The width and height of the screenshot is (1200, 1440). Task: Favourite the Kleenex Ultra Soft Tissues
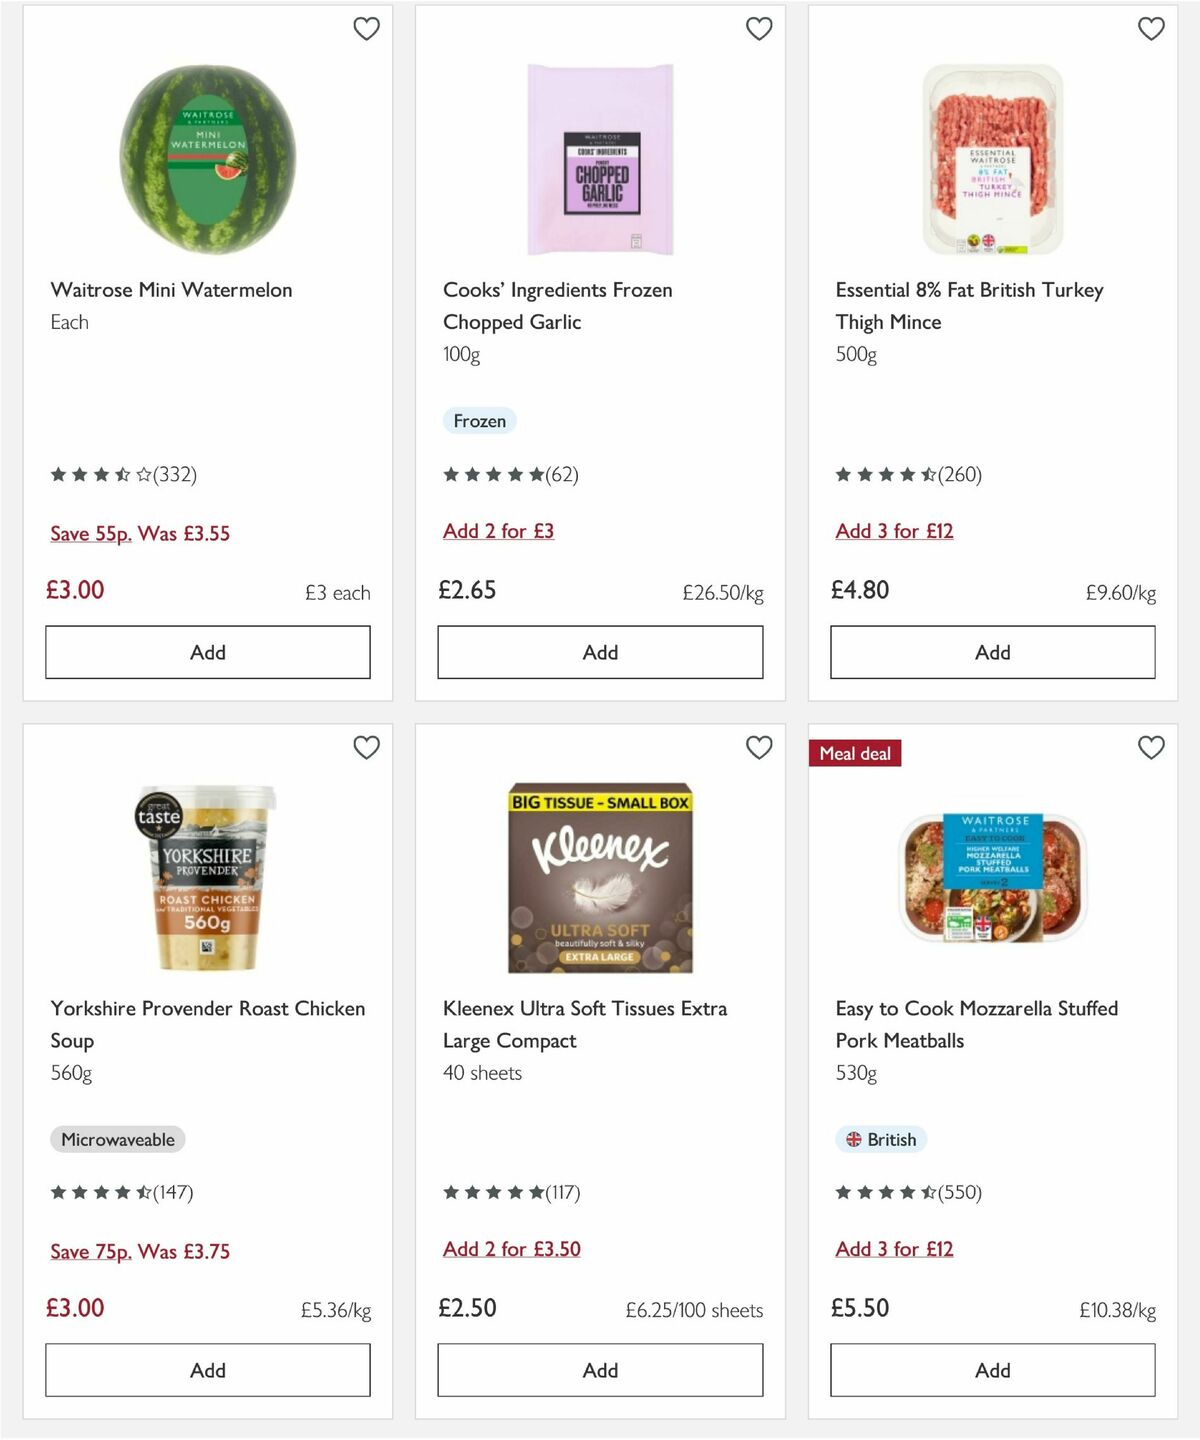pyautogui.click(x=759, y=747)
